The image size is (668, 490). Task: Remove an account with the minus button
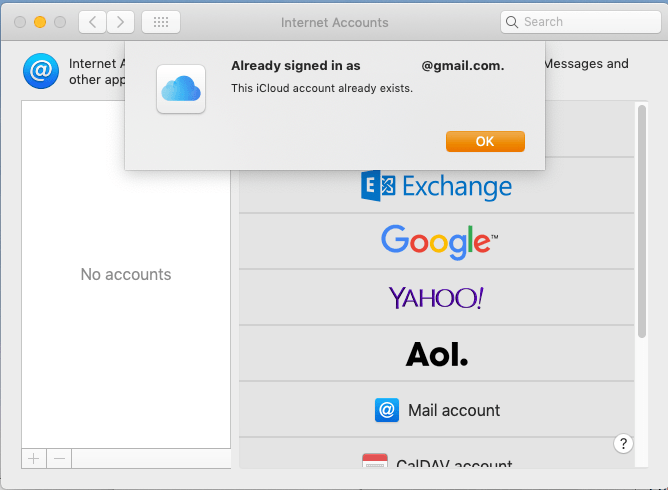pyautogui.click(x=59, y=458)
